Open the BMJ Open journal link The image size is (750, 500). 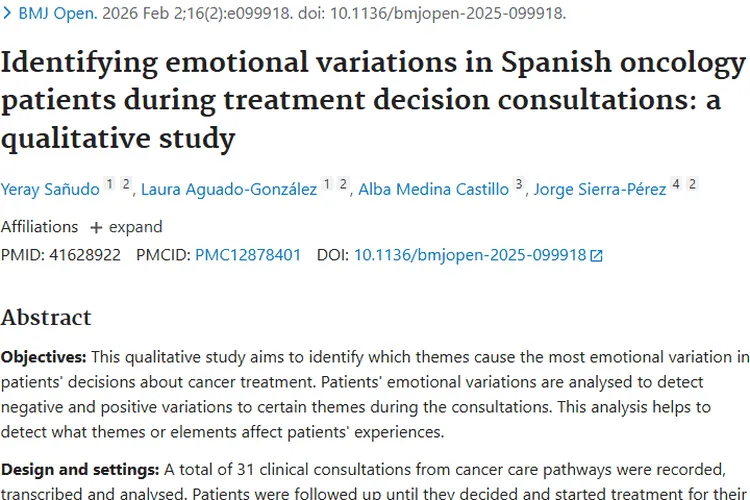56,14
